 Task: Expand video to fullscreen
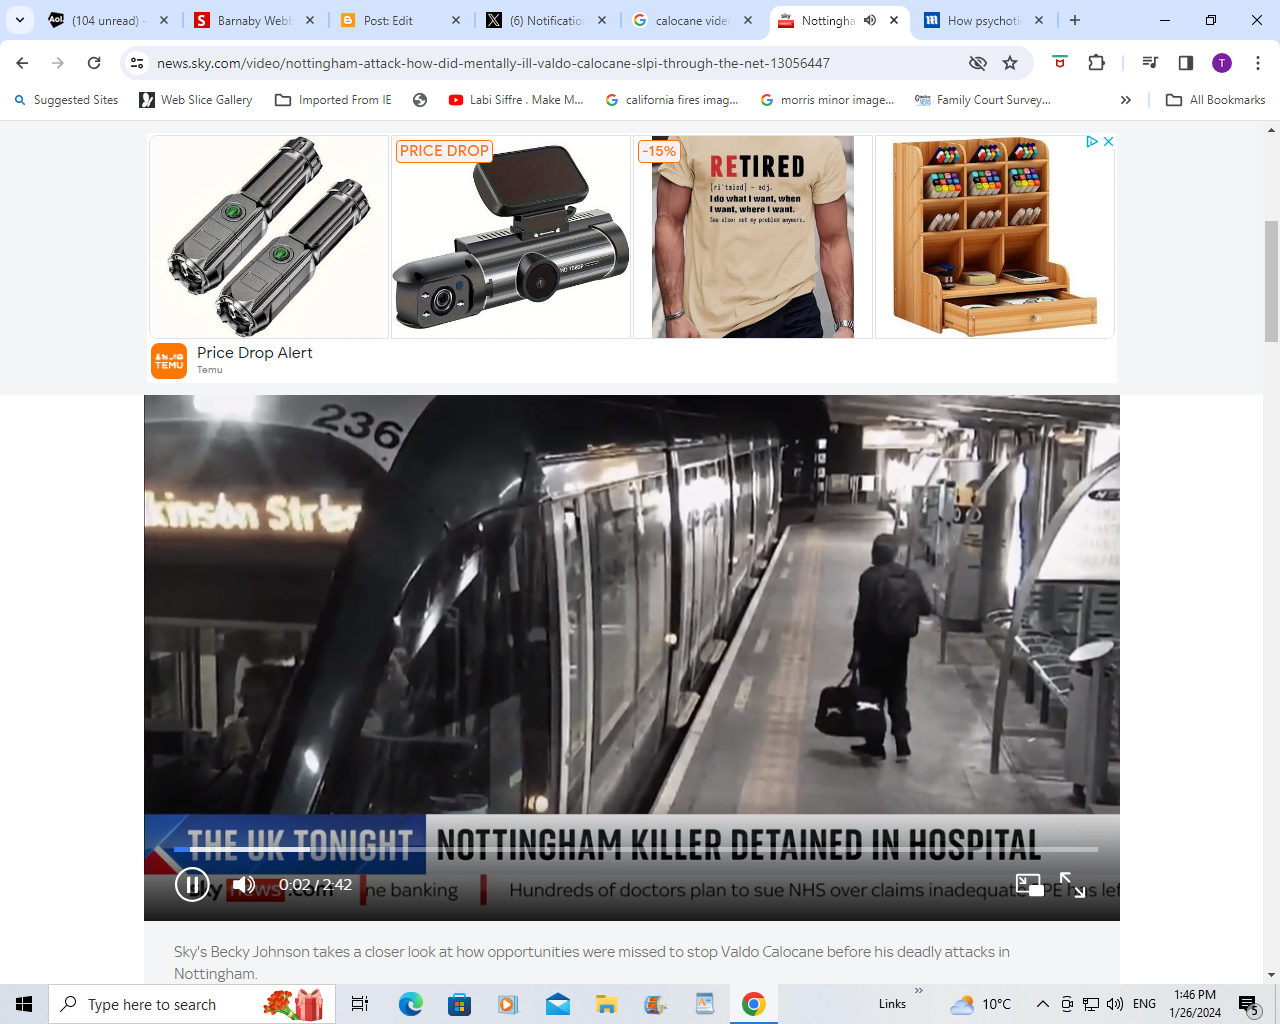tap(1072, 885)
